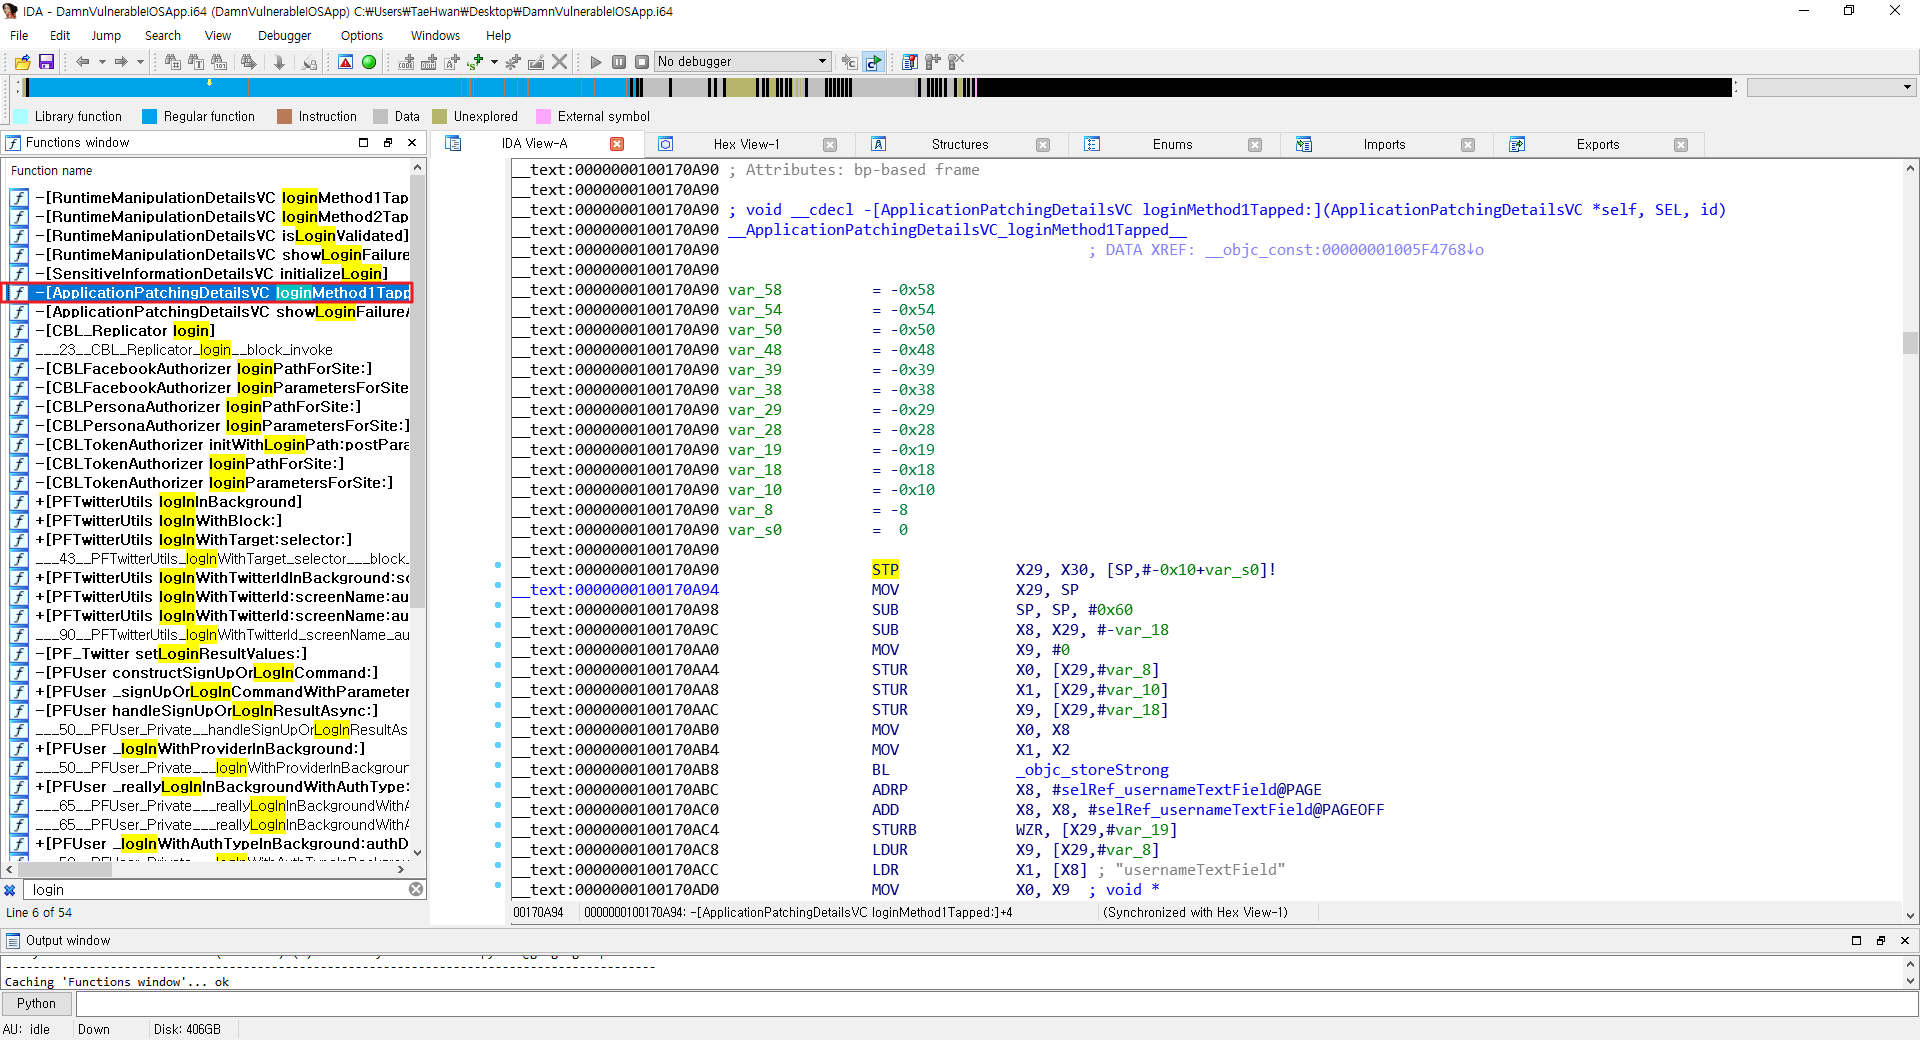Pause the process with the pause icon
Screen dimensions: 1920x1040
point(619,62)
